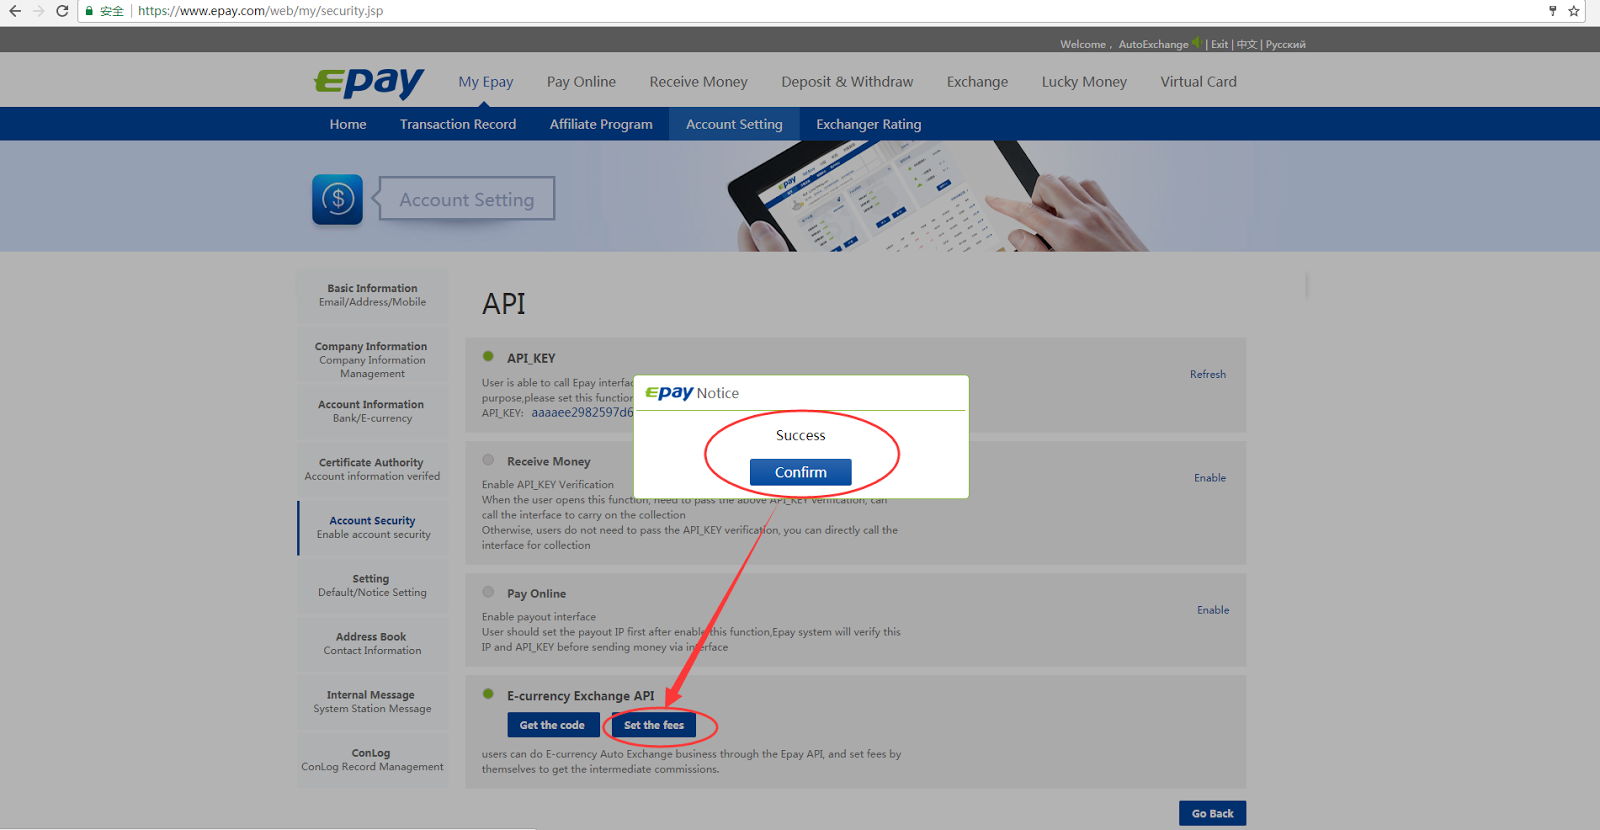Screen dimensions: 1600x830
Task: Open Pay Online menu
Action: [x=581, y=82]
